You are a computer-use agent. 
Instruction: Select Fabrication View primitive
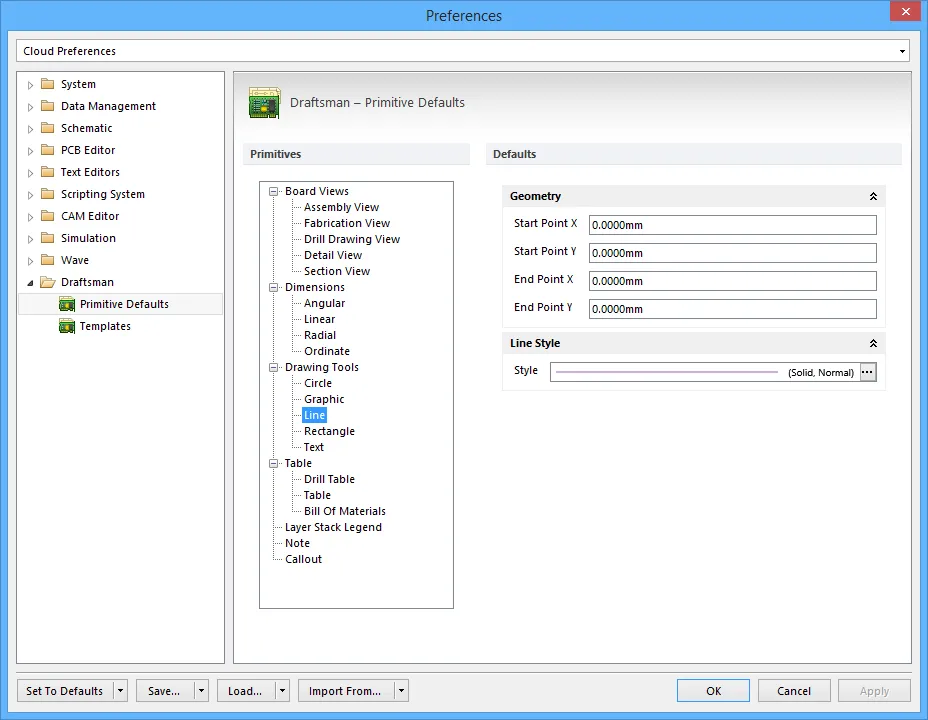tap(347, 223)
